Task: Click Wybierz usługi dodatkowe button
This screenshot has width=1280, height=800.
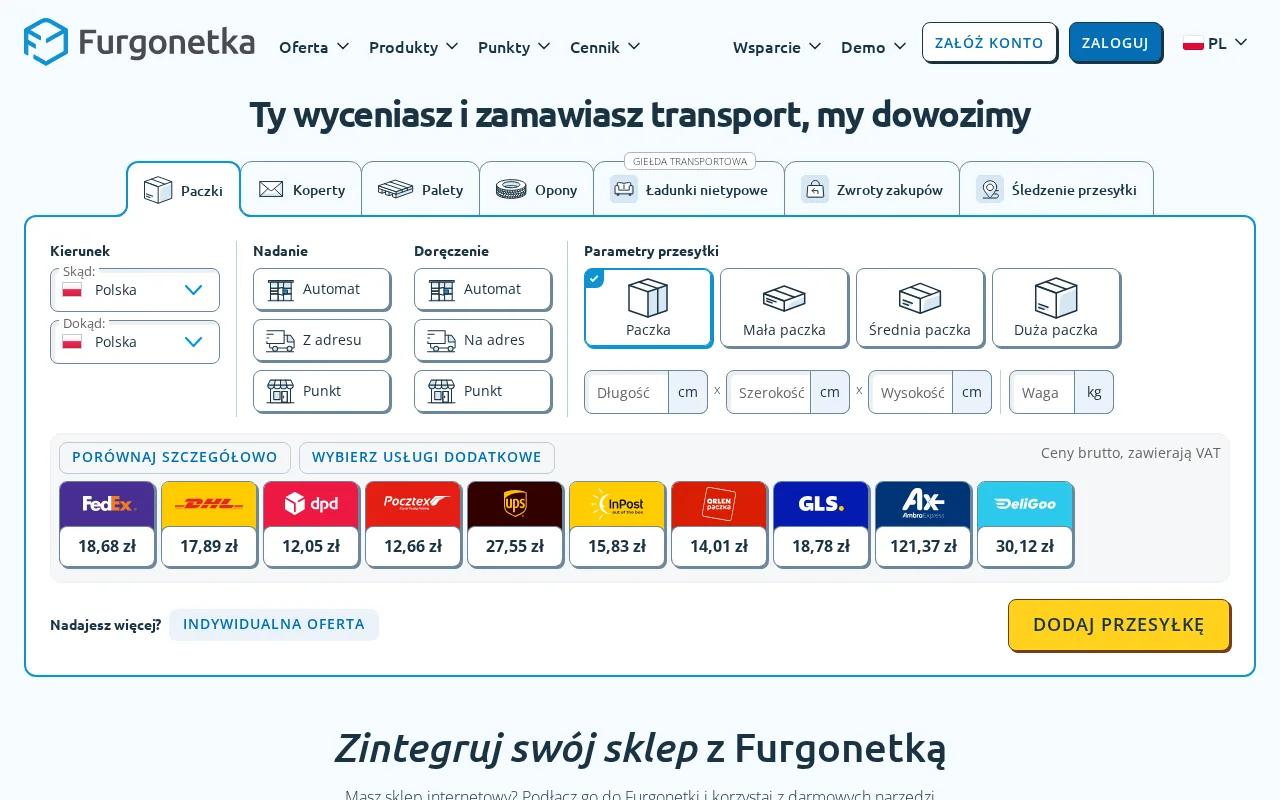Action: 427,458
